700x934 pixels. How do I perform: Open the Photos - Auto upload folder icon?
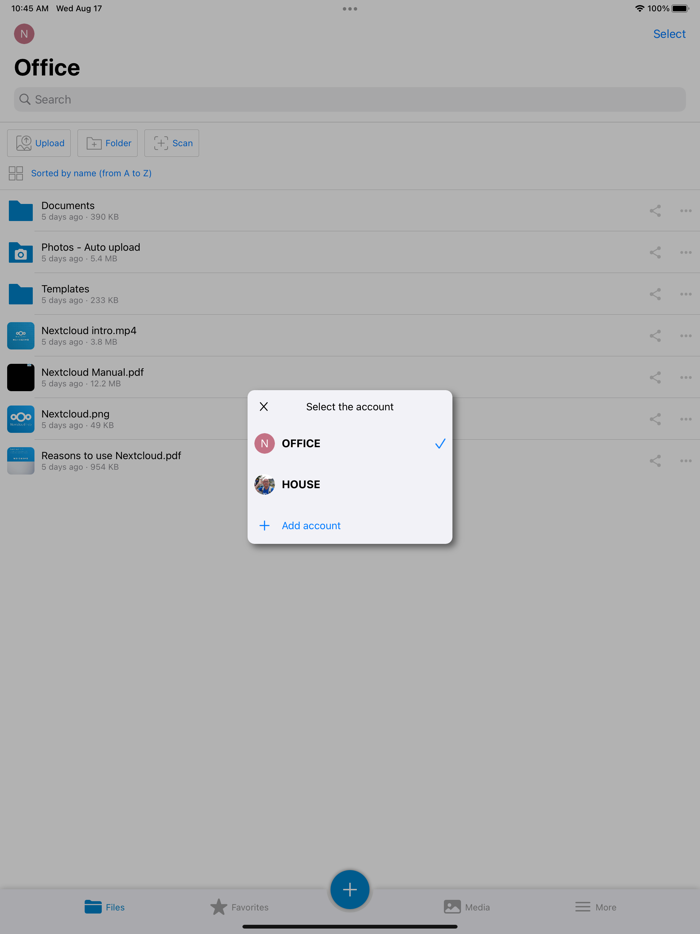pyautogui.click(x=21, y=253)
